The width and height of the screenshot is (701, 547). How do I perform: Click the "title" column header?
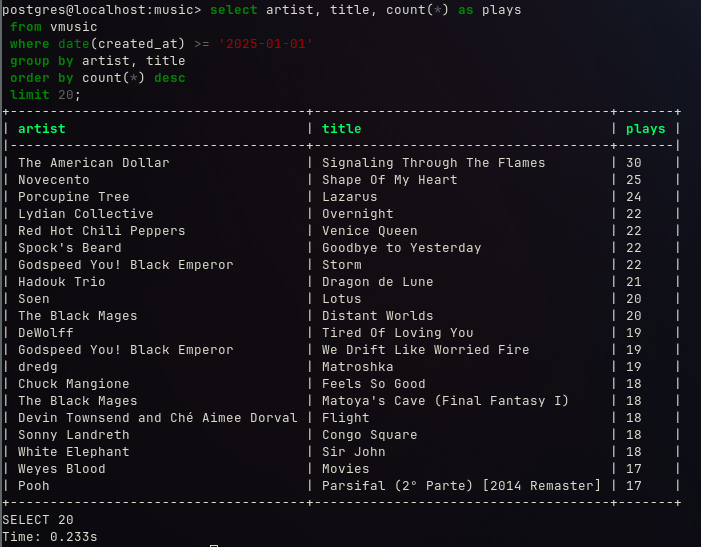[341, 129]
